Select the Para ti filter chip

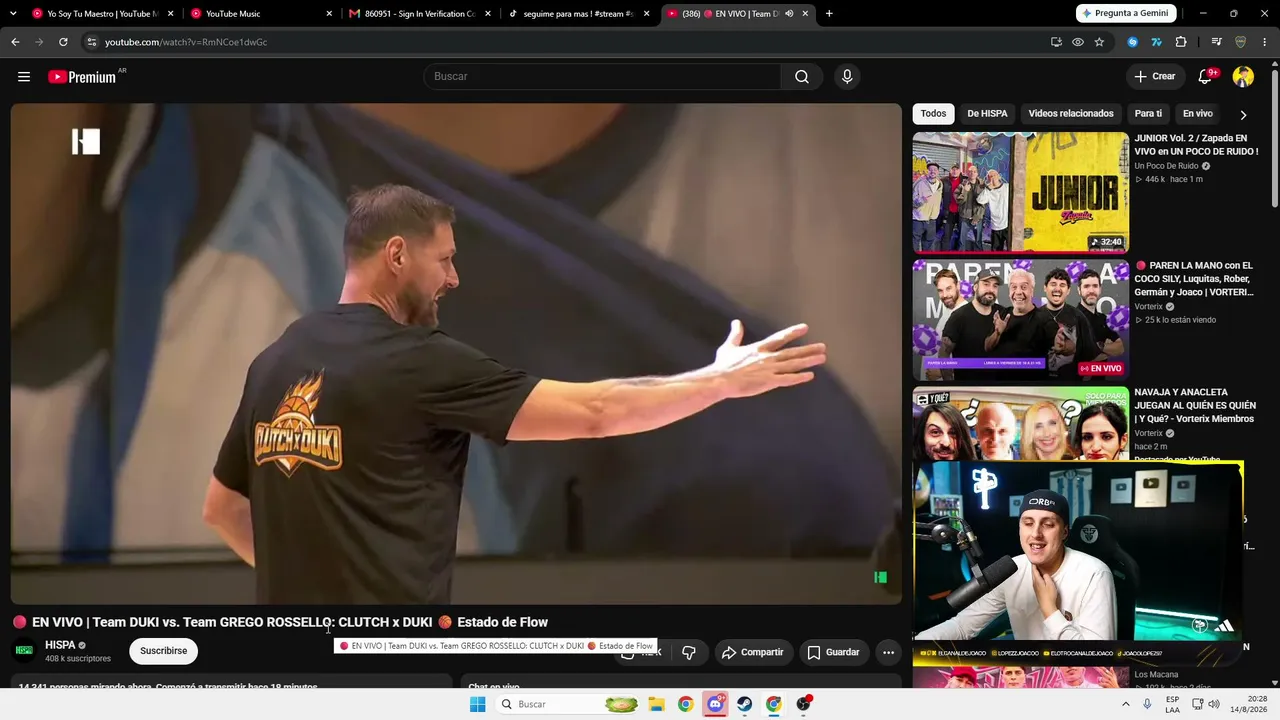point(1148,114)
